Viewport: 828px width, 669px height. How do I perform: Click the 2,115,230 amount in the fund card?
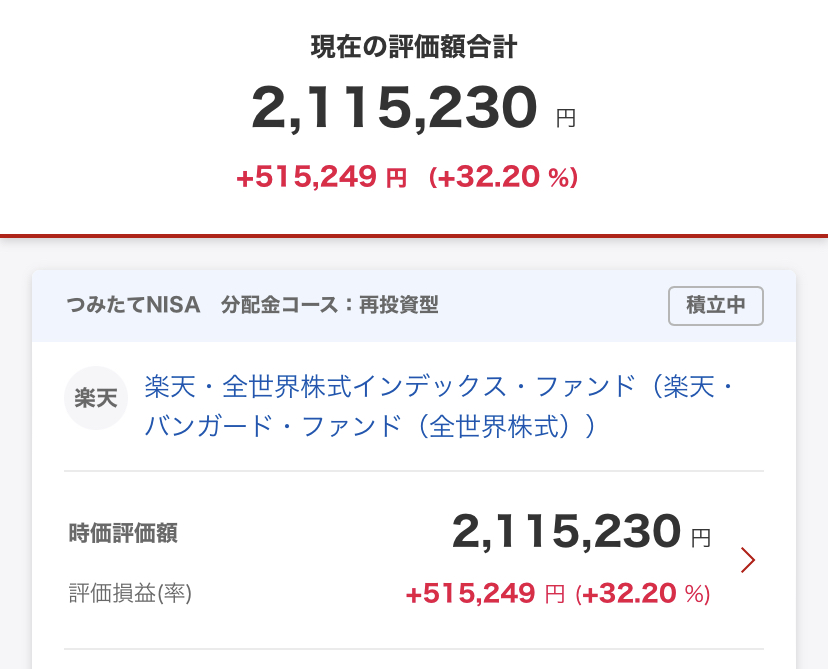pos(566,531)
